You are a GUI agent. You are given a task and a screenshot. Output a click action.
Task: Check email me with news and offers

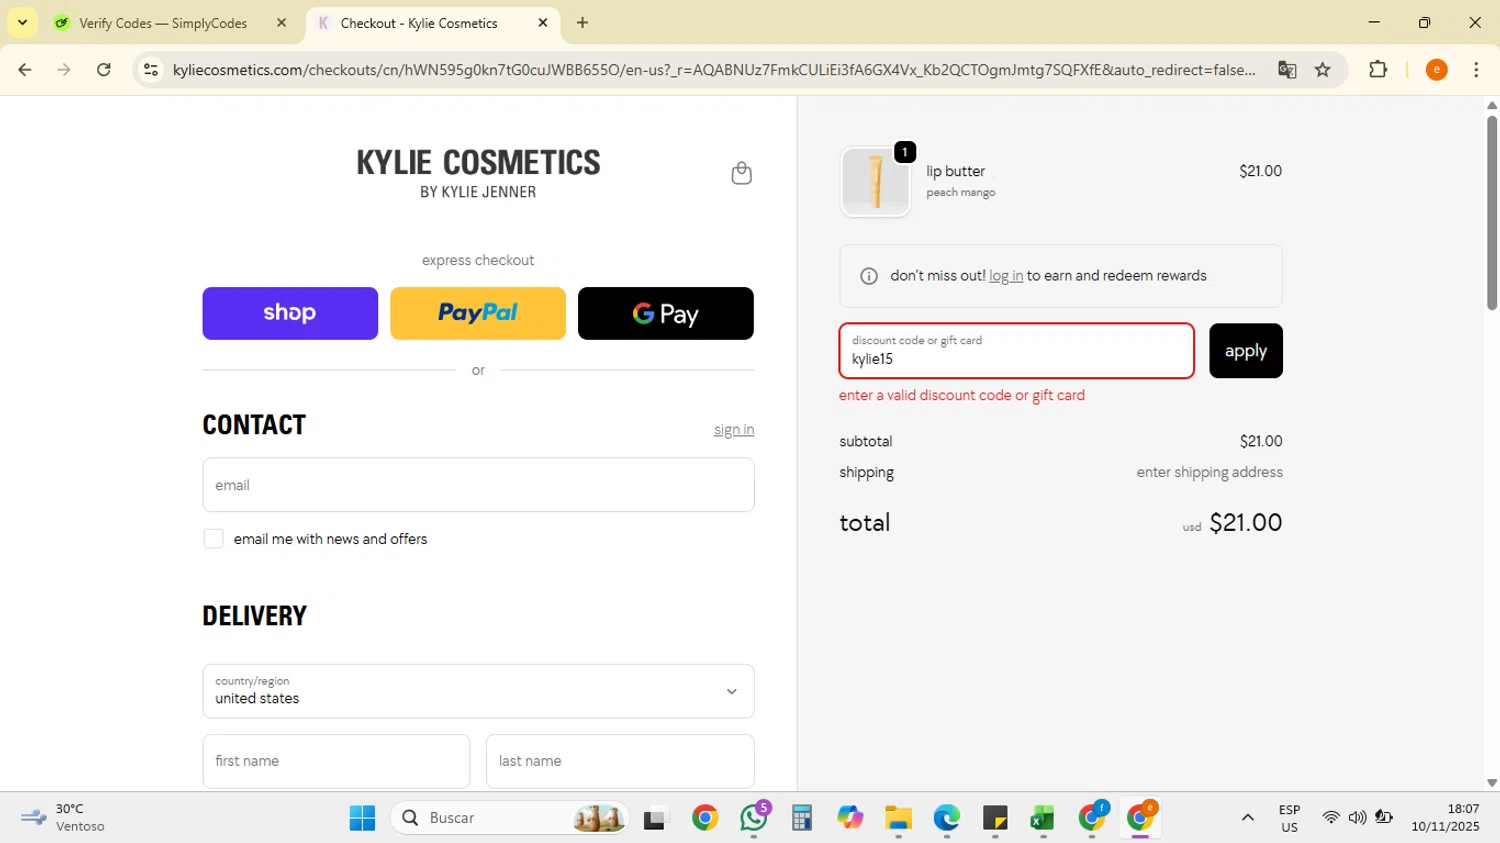coord(214,539)
